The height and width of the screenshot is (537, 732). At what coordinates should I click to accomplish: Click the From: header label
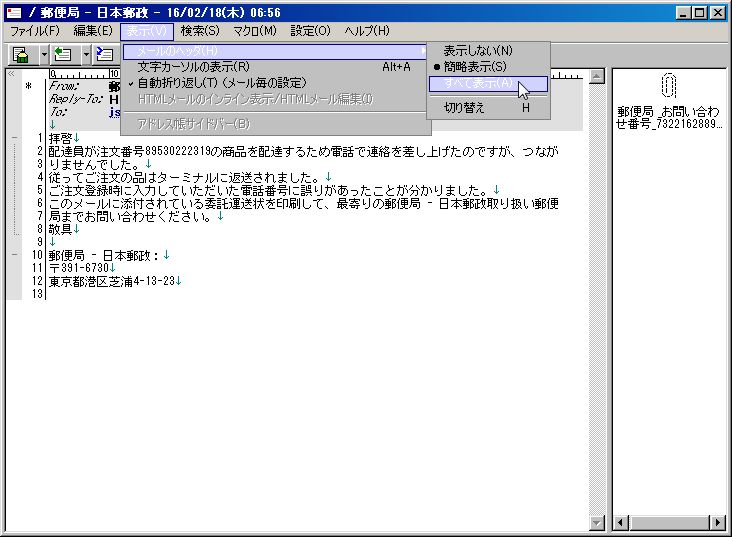pyautogui.click(x=64, y=86)
